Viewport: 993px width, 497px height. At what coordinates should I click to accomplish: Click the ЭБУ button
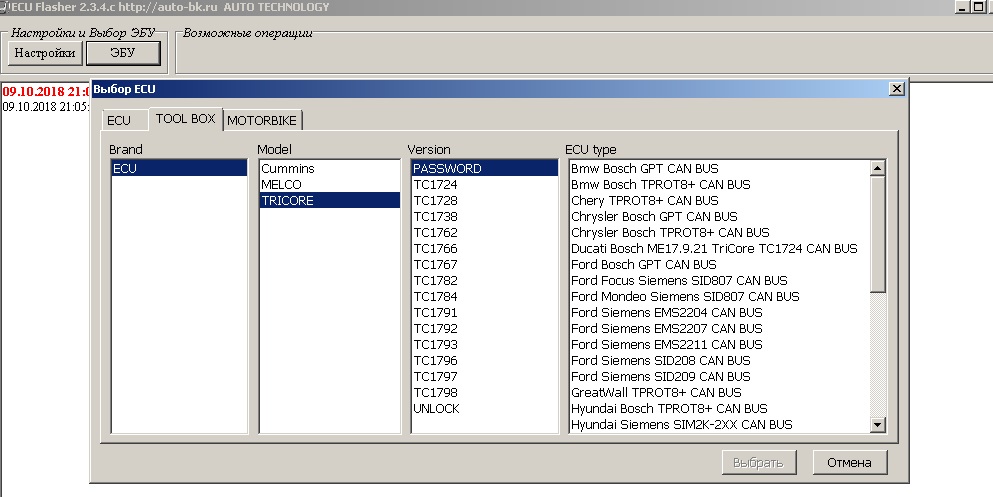pyautogui.click(x=123, y=53)
